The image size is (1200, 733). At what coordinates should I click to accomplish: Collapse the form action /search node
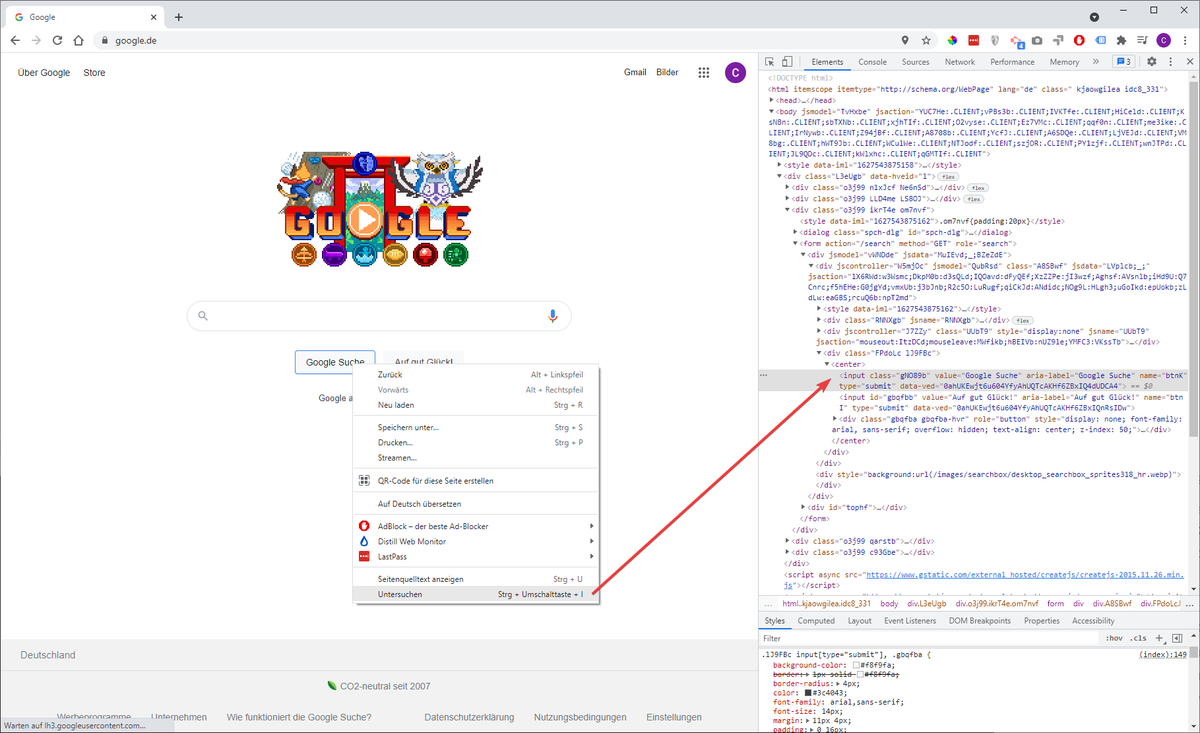796,242
